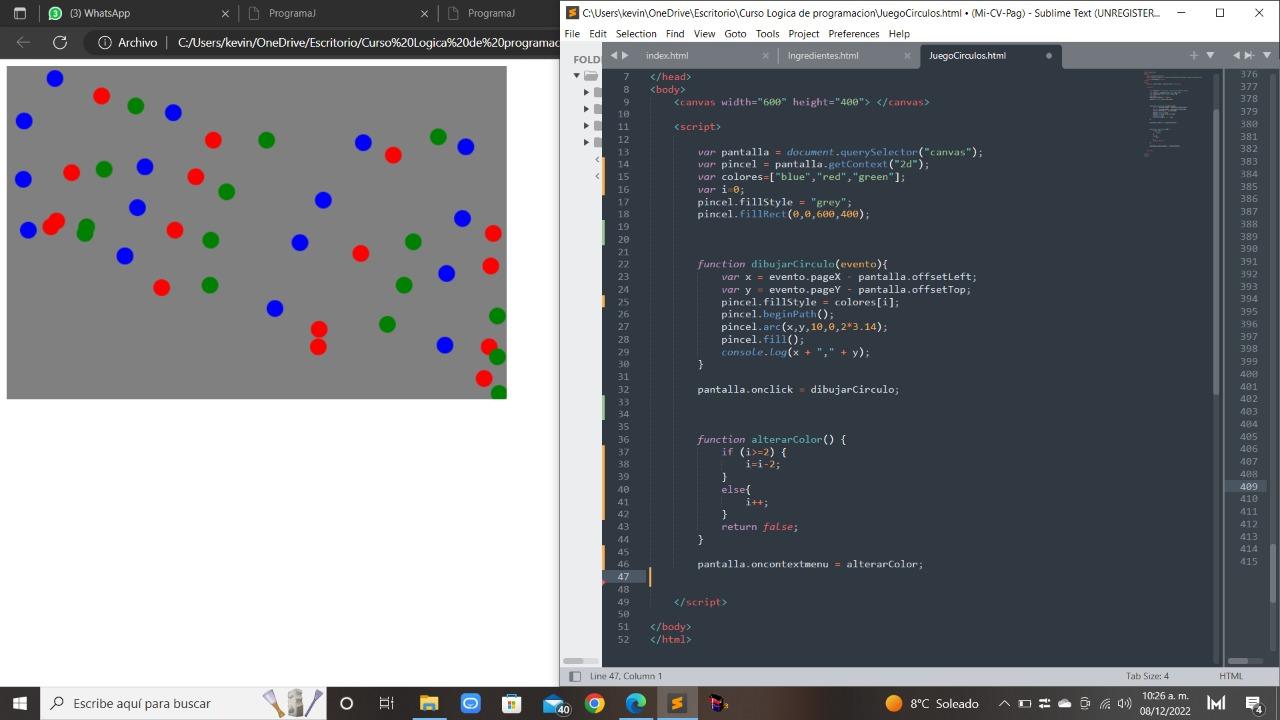Open the volume control in system tray
Screen dimensions: 1280x720
pos(1124,703)
